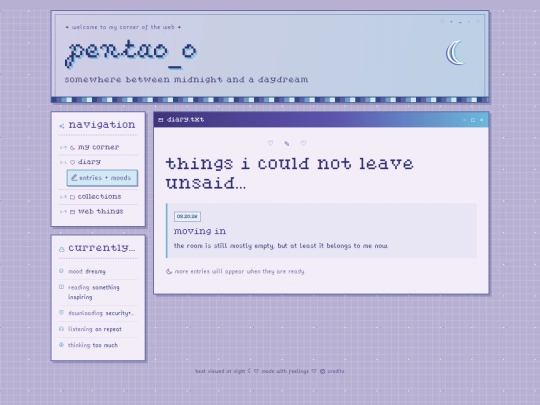This screenshot has width=540, height=405.
Task: Click the pencil icon above the diary heading
Action: (287, 144)
